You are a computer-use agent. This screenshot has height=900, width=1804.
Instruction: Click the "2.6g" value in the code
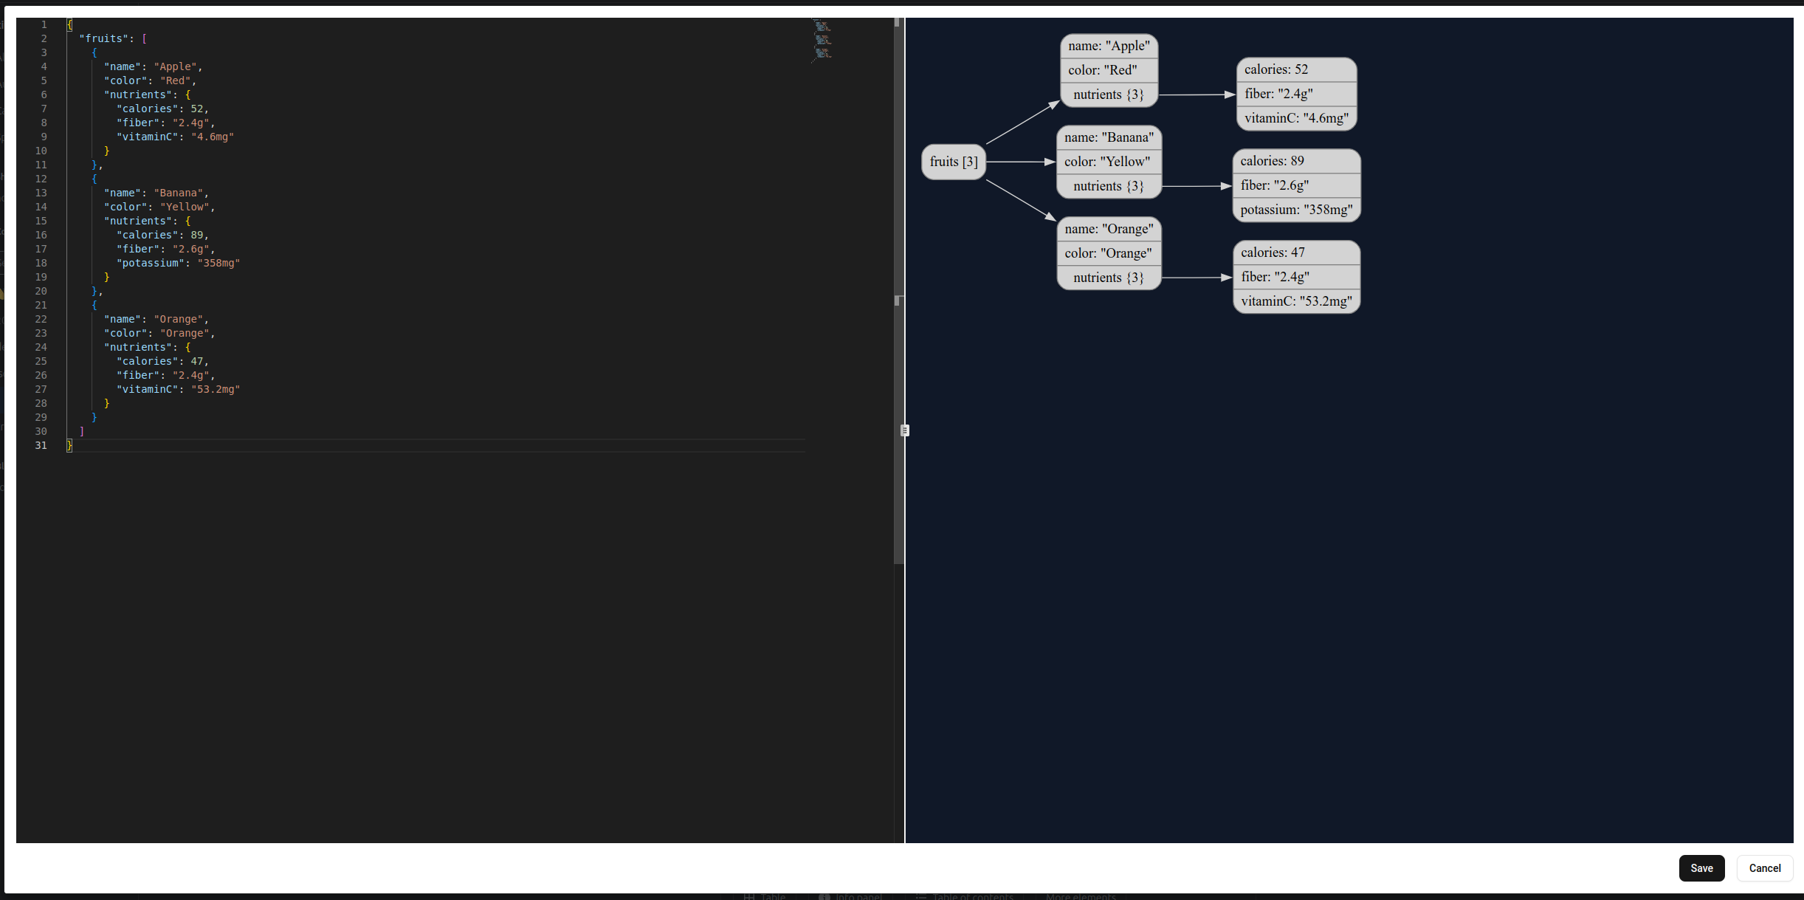191,249
